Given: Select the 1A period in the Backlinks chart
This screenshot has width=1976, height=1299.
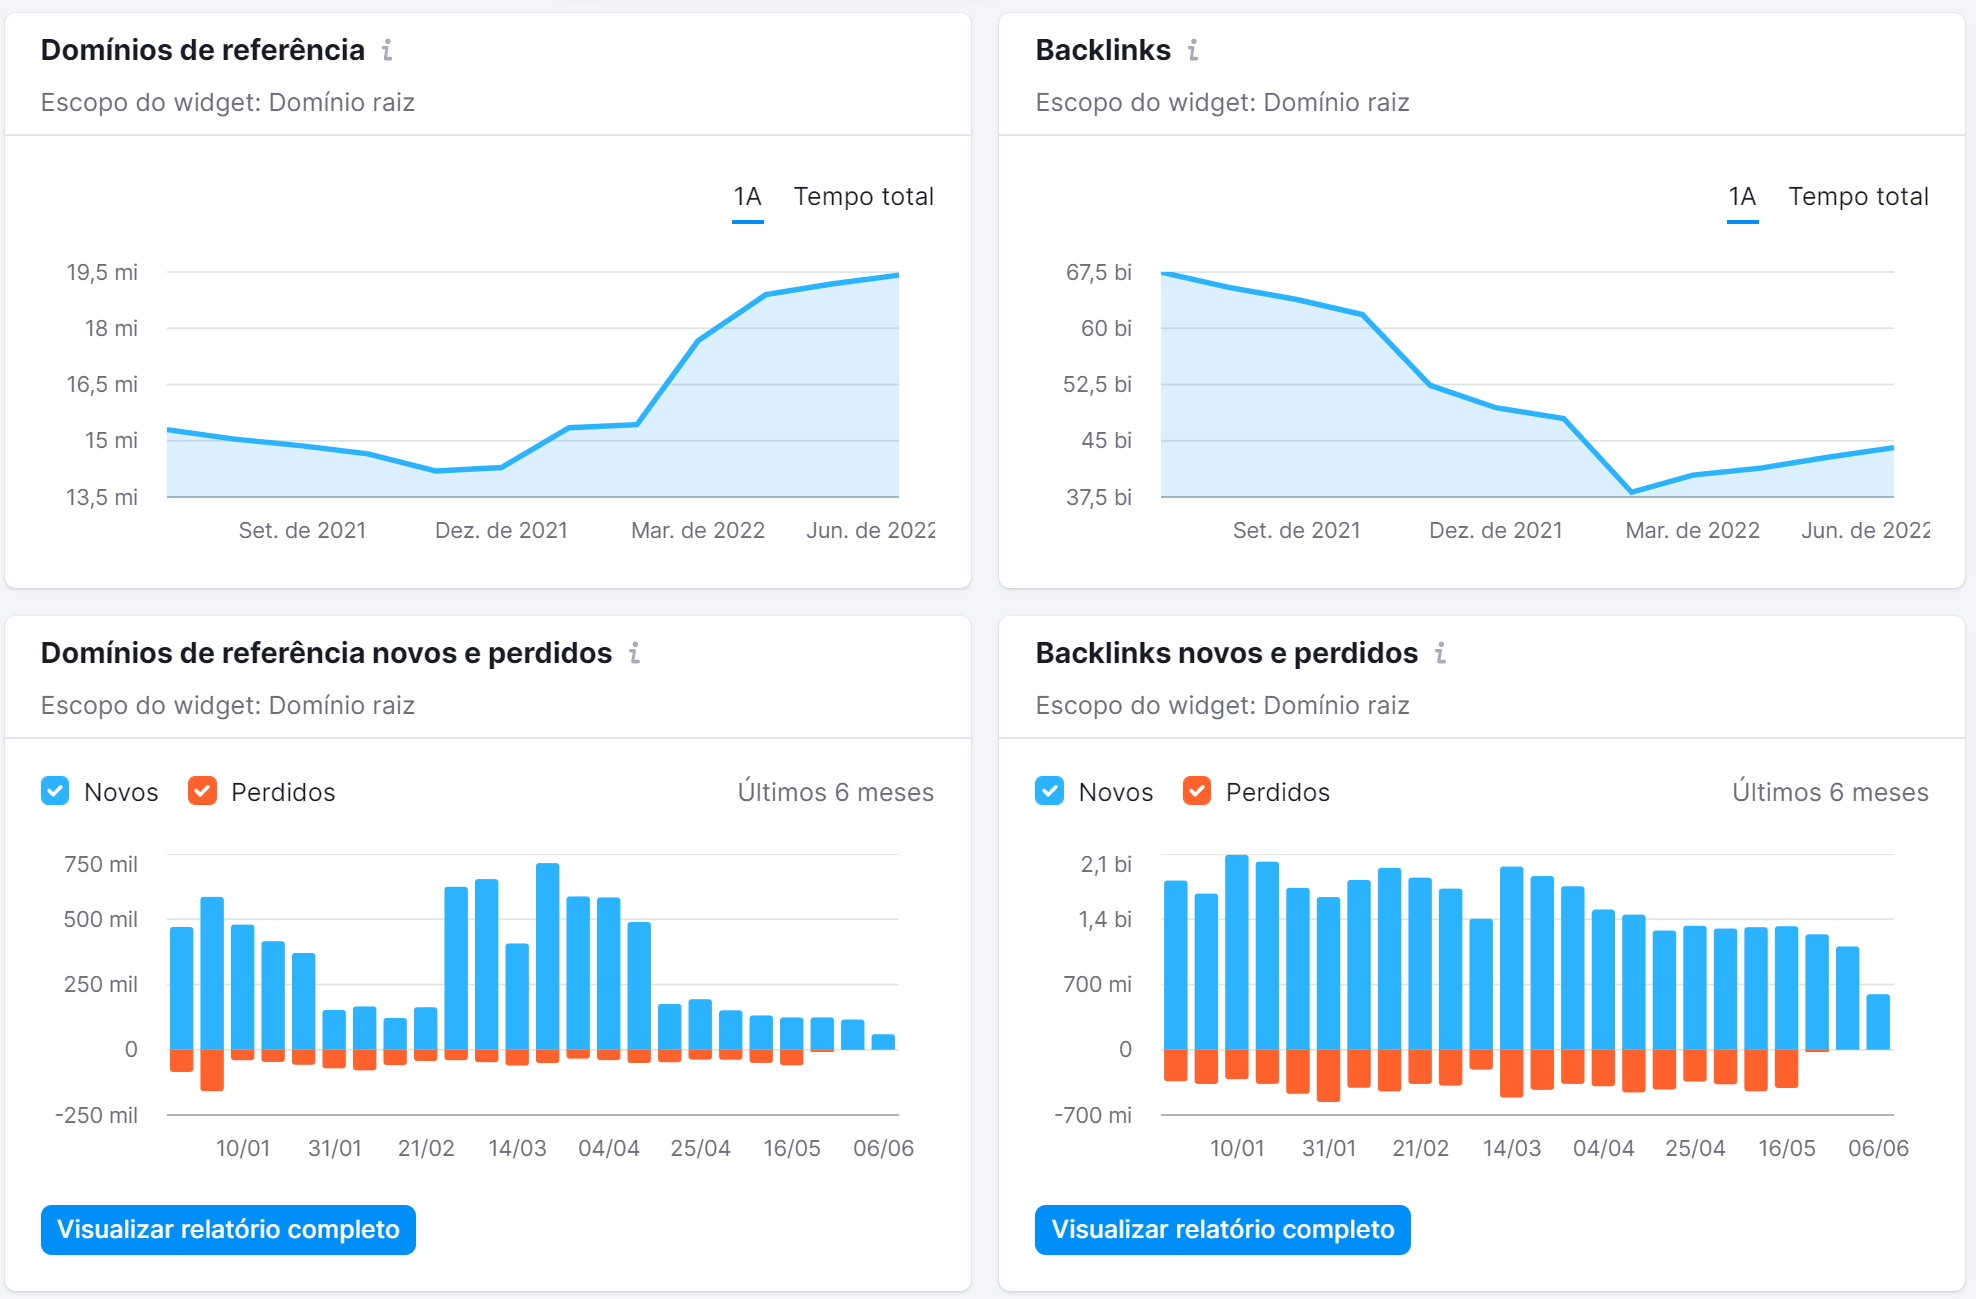Looking at the screenshot, I should pyautogui.click(x=1742, y=196).
